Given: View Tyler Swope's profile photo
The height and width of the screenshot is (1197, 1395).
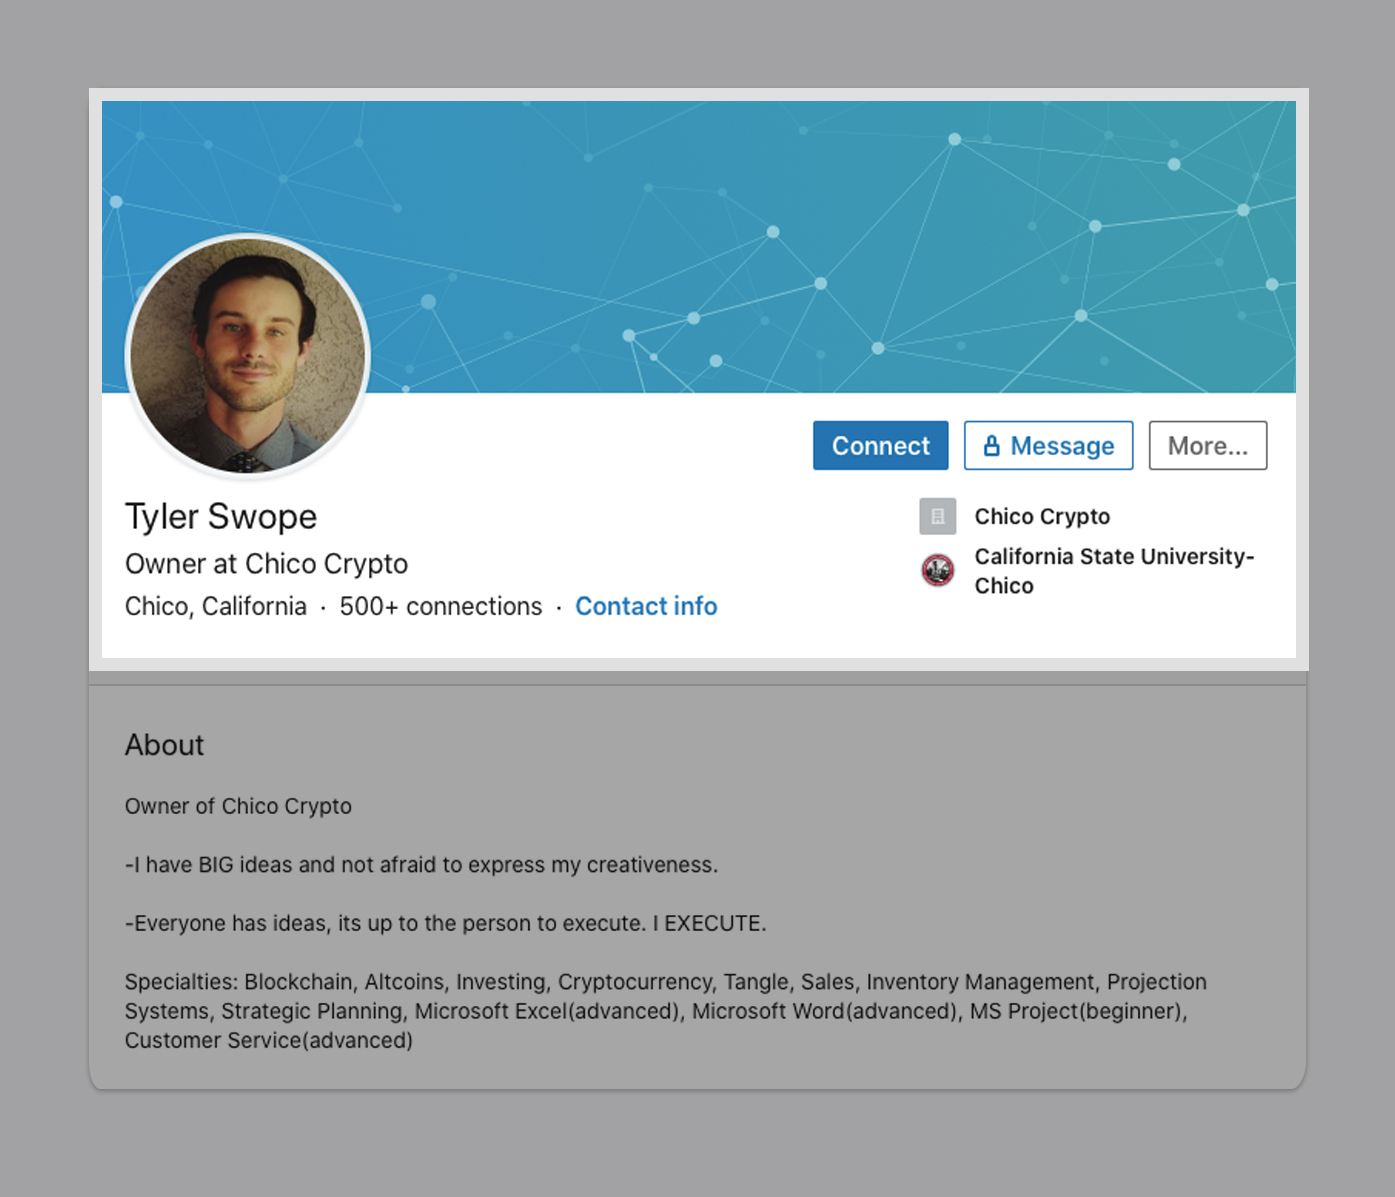Looking at the screenshot, I should point(248,357).
